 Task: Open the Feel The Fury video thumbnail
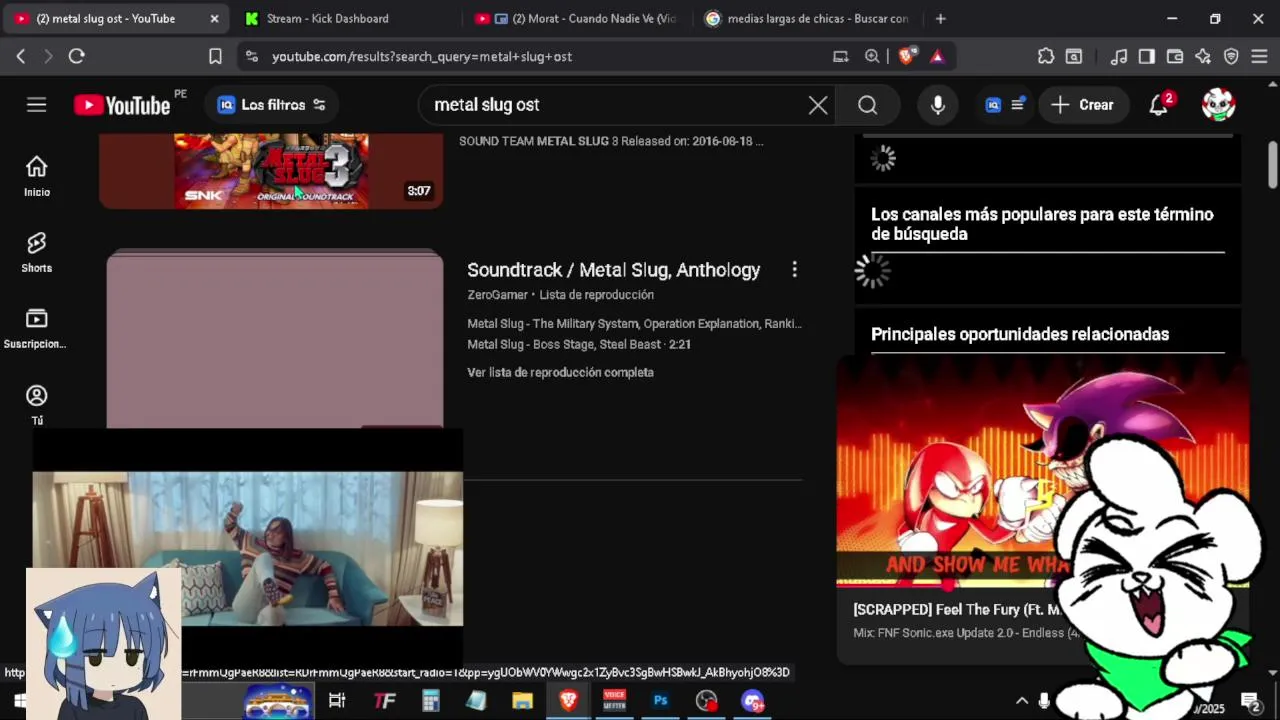click(x=1042, y=472)
